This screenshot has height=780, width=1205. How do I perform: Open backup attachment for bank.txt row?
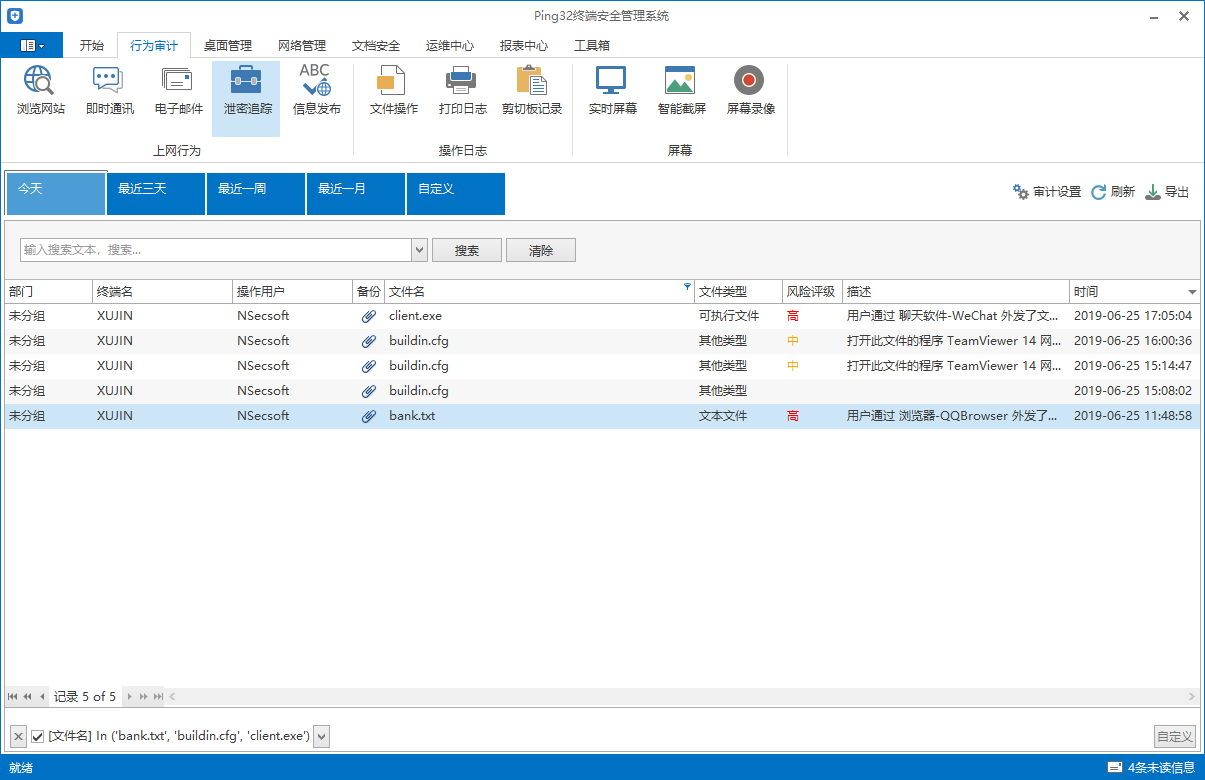[369, 416]
